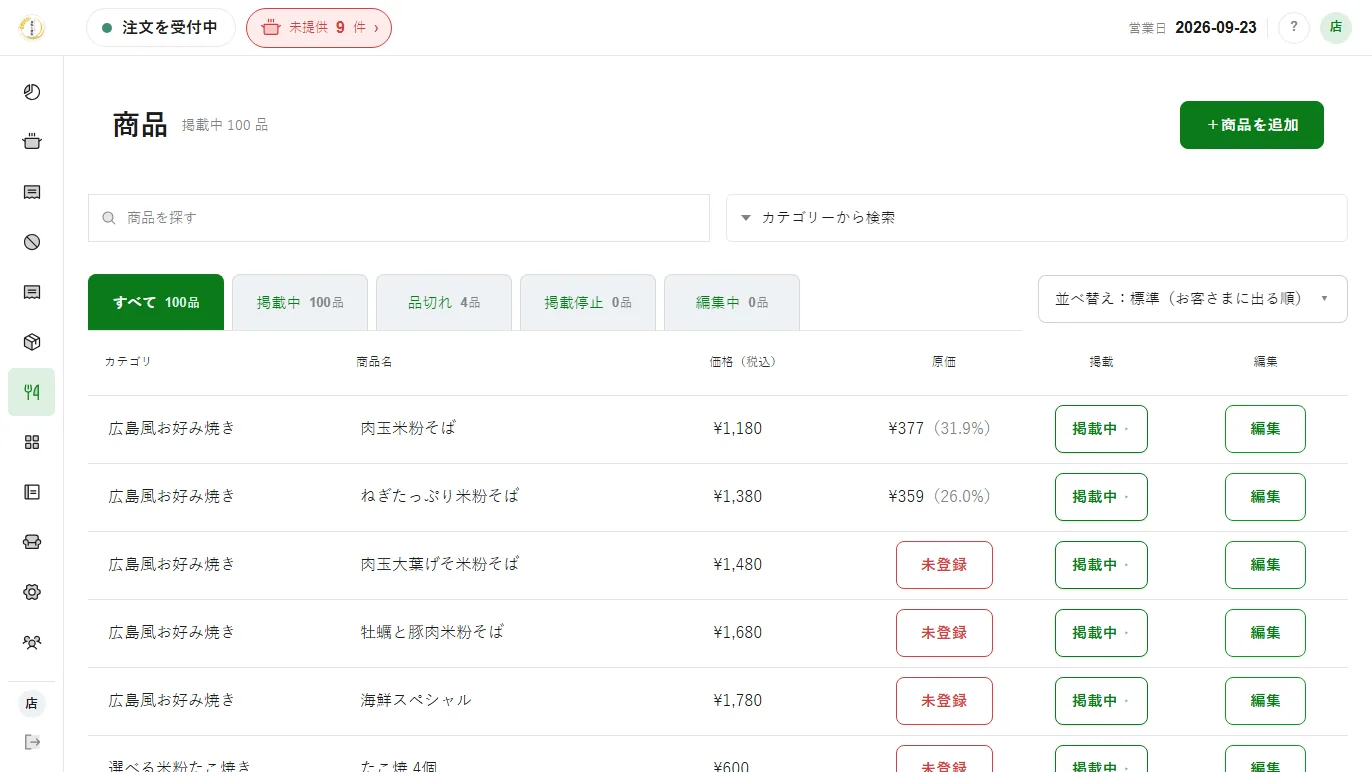Click 編集 button for ねぎたっぷり米粉そば
The height and width of the screenshot is (772, 1372).
point(1265,497)
